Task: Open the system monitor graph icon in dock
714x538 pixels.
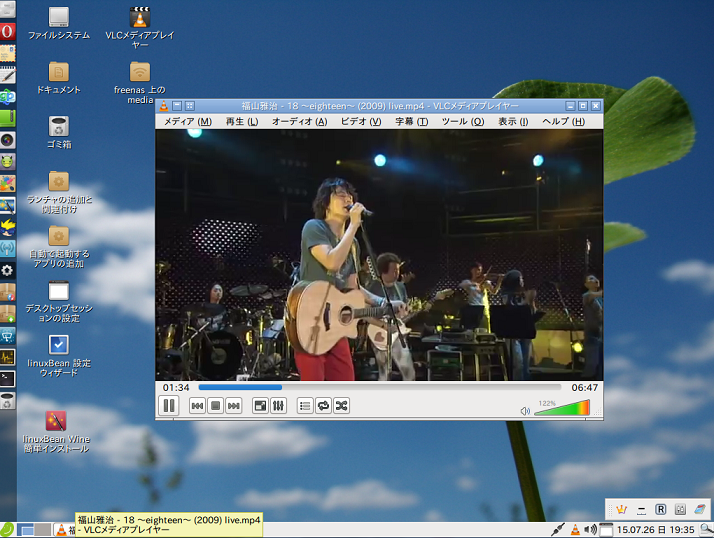Action: [x=8, y=357]
